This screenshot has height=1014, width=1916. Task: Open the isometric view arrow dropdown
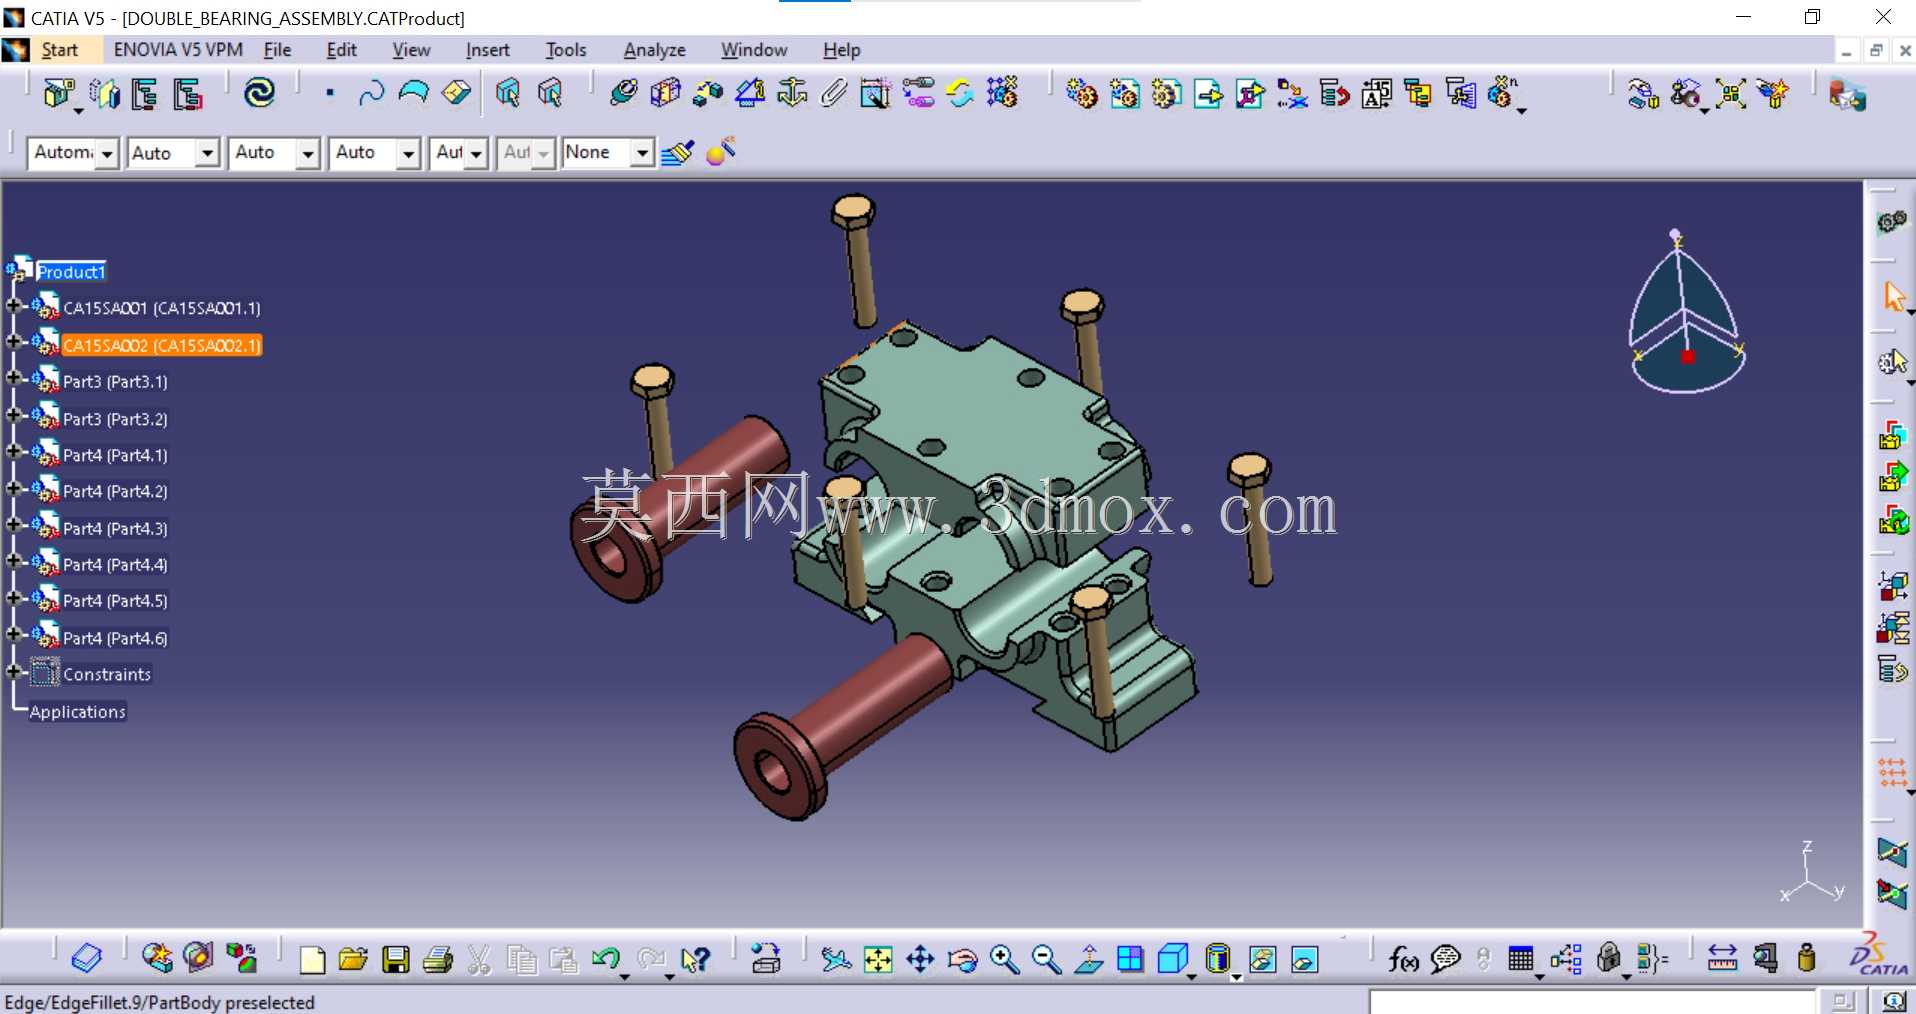coord(1192,976)
